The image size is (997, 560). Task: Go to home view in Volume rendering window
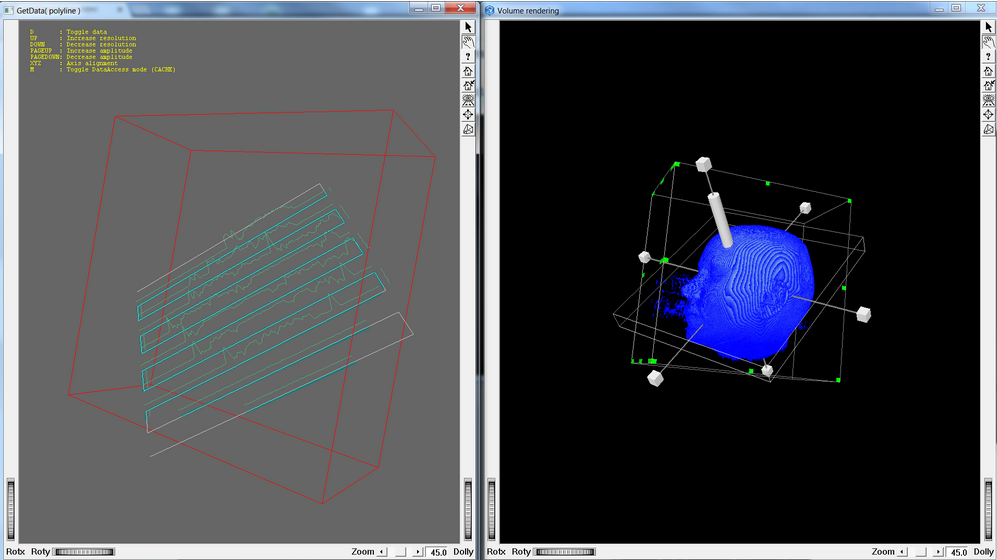[988, 71]
